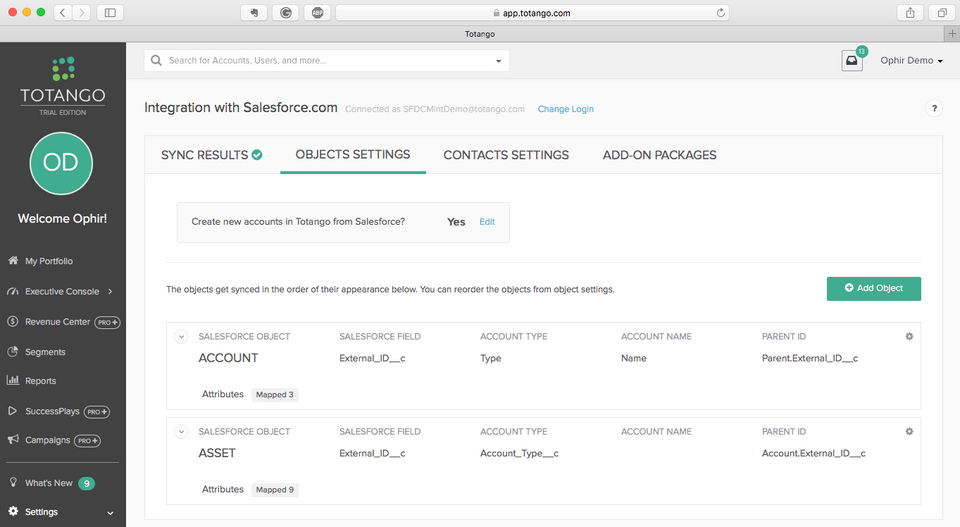Click the Add Object button

click(x=874, y=288)
